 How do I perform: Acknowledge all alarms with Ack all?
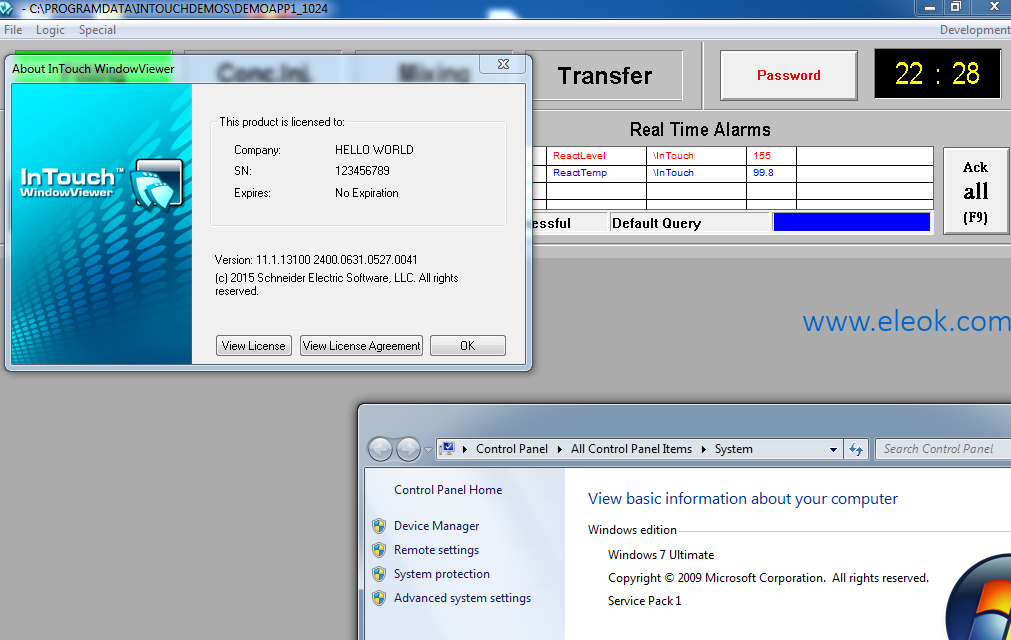[x=976, y=191]
